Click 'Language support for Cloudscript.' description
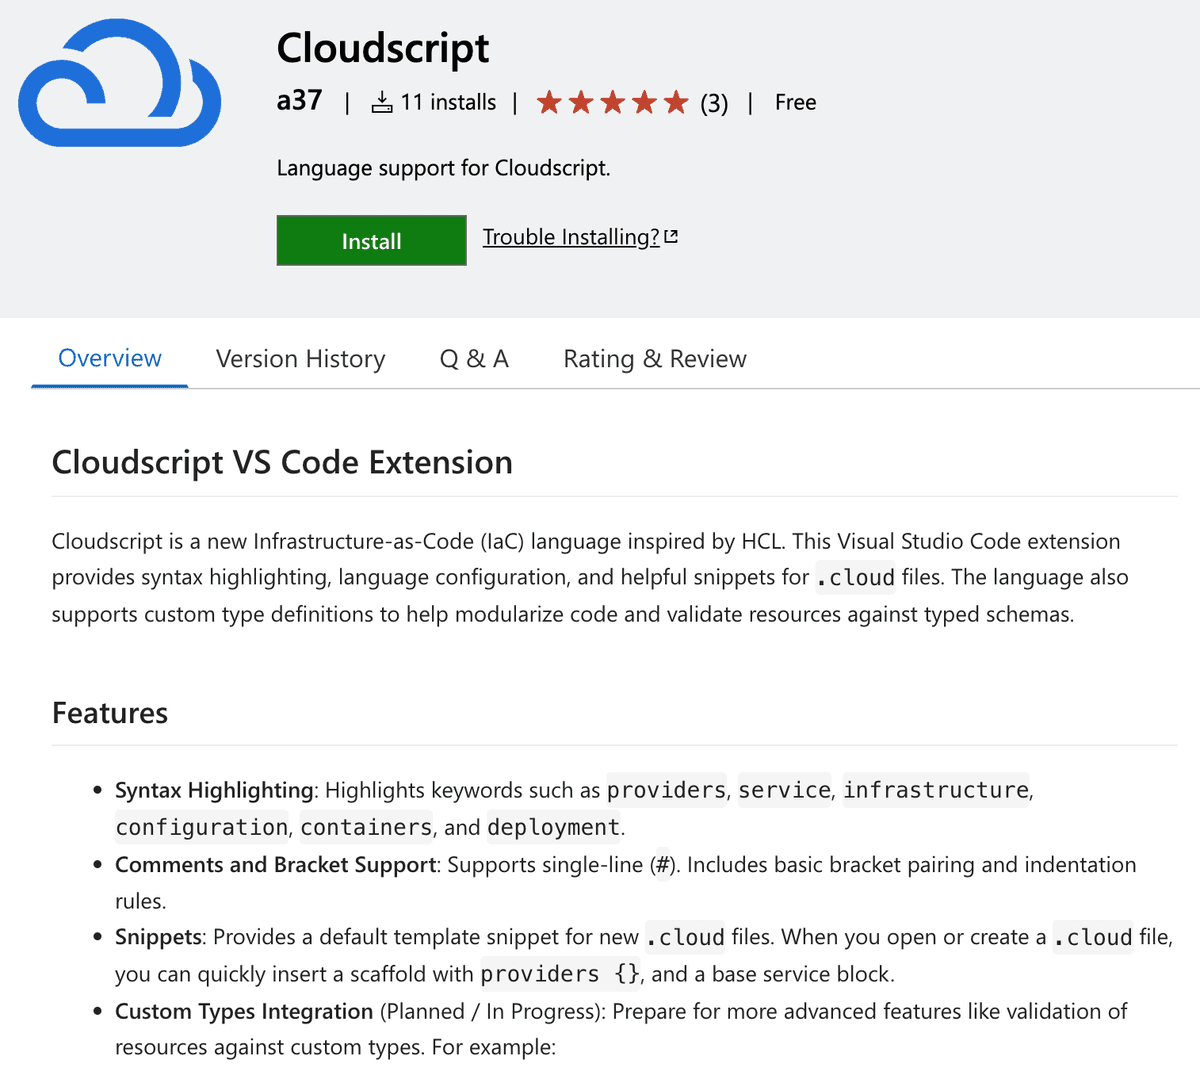 click(x=444, y=168)
